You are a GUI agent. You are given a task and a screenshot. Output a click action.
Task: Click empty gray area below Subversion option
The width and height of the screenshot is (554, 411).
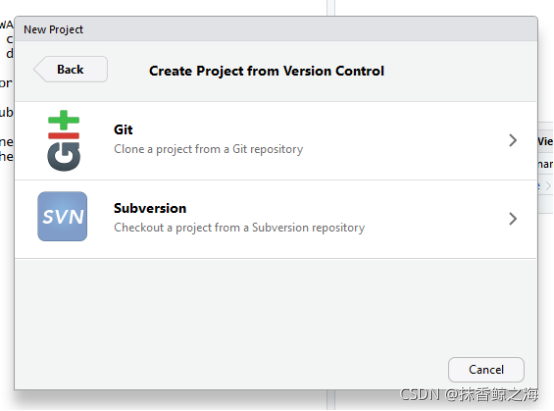276,307
